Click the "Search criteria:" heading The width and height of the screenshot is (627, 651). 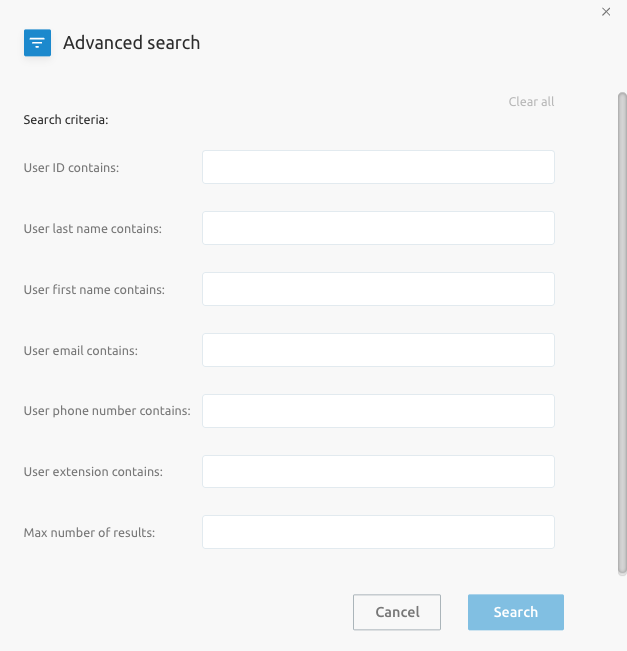66,120
